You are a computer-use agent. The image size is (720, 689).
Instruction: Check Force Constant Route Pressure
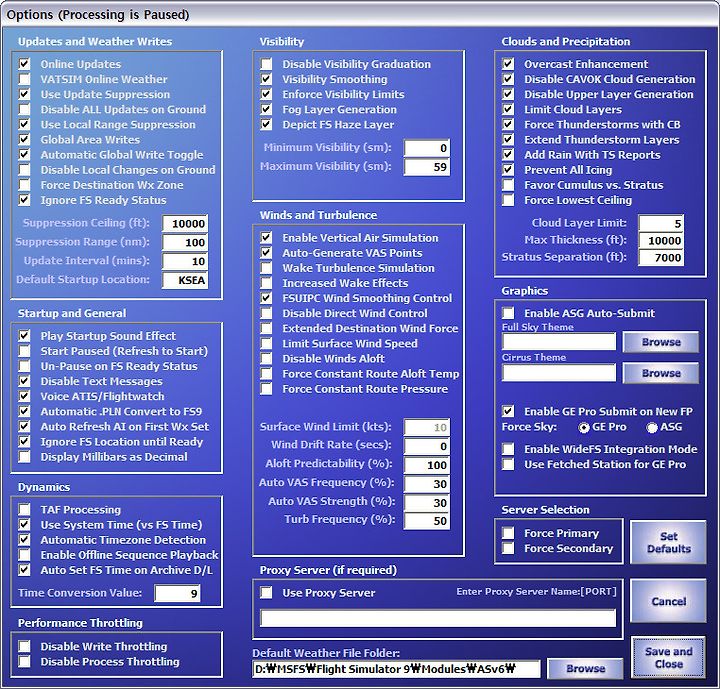pyautogui.click(x=266, y=389)
